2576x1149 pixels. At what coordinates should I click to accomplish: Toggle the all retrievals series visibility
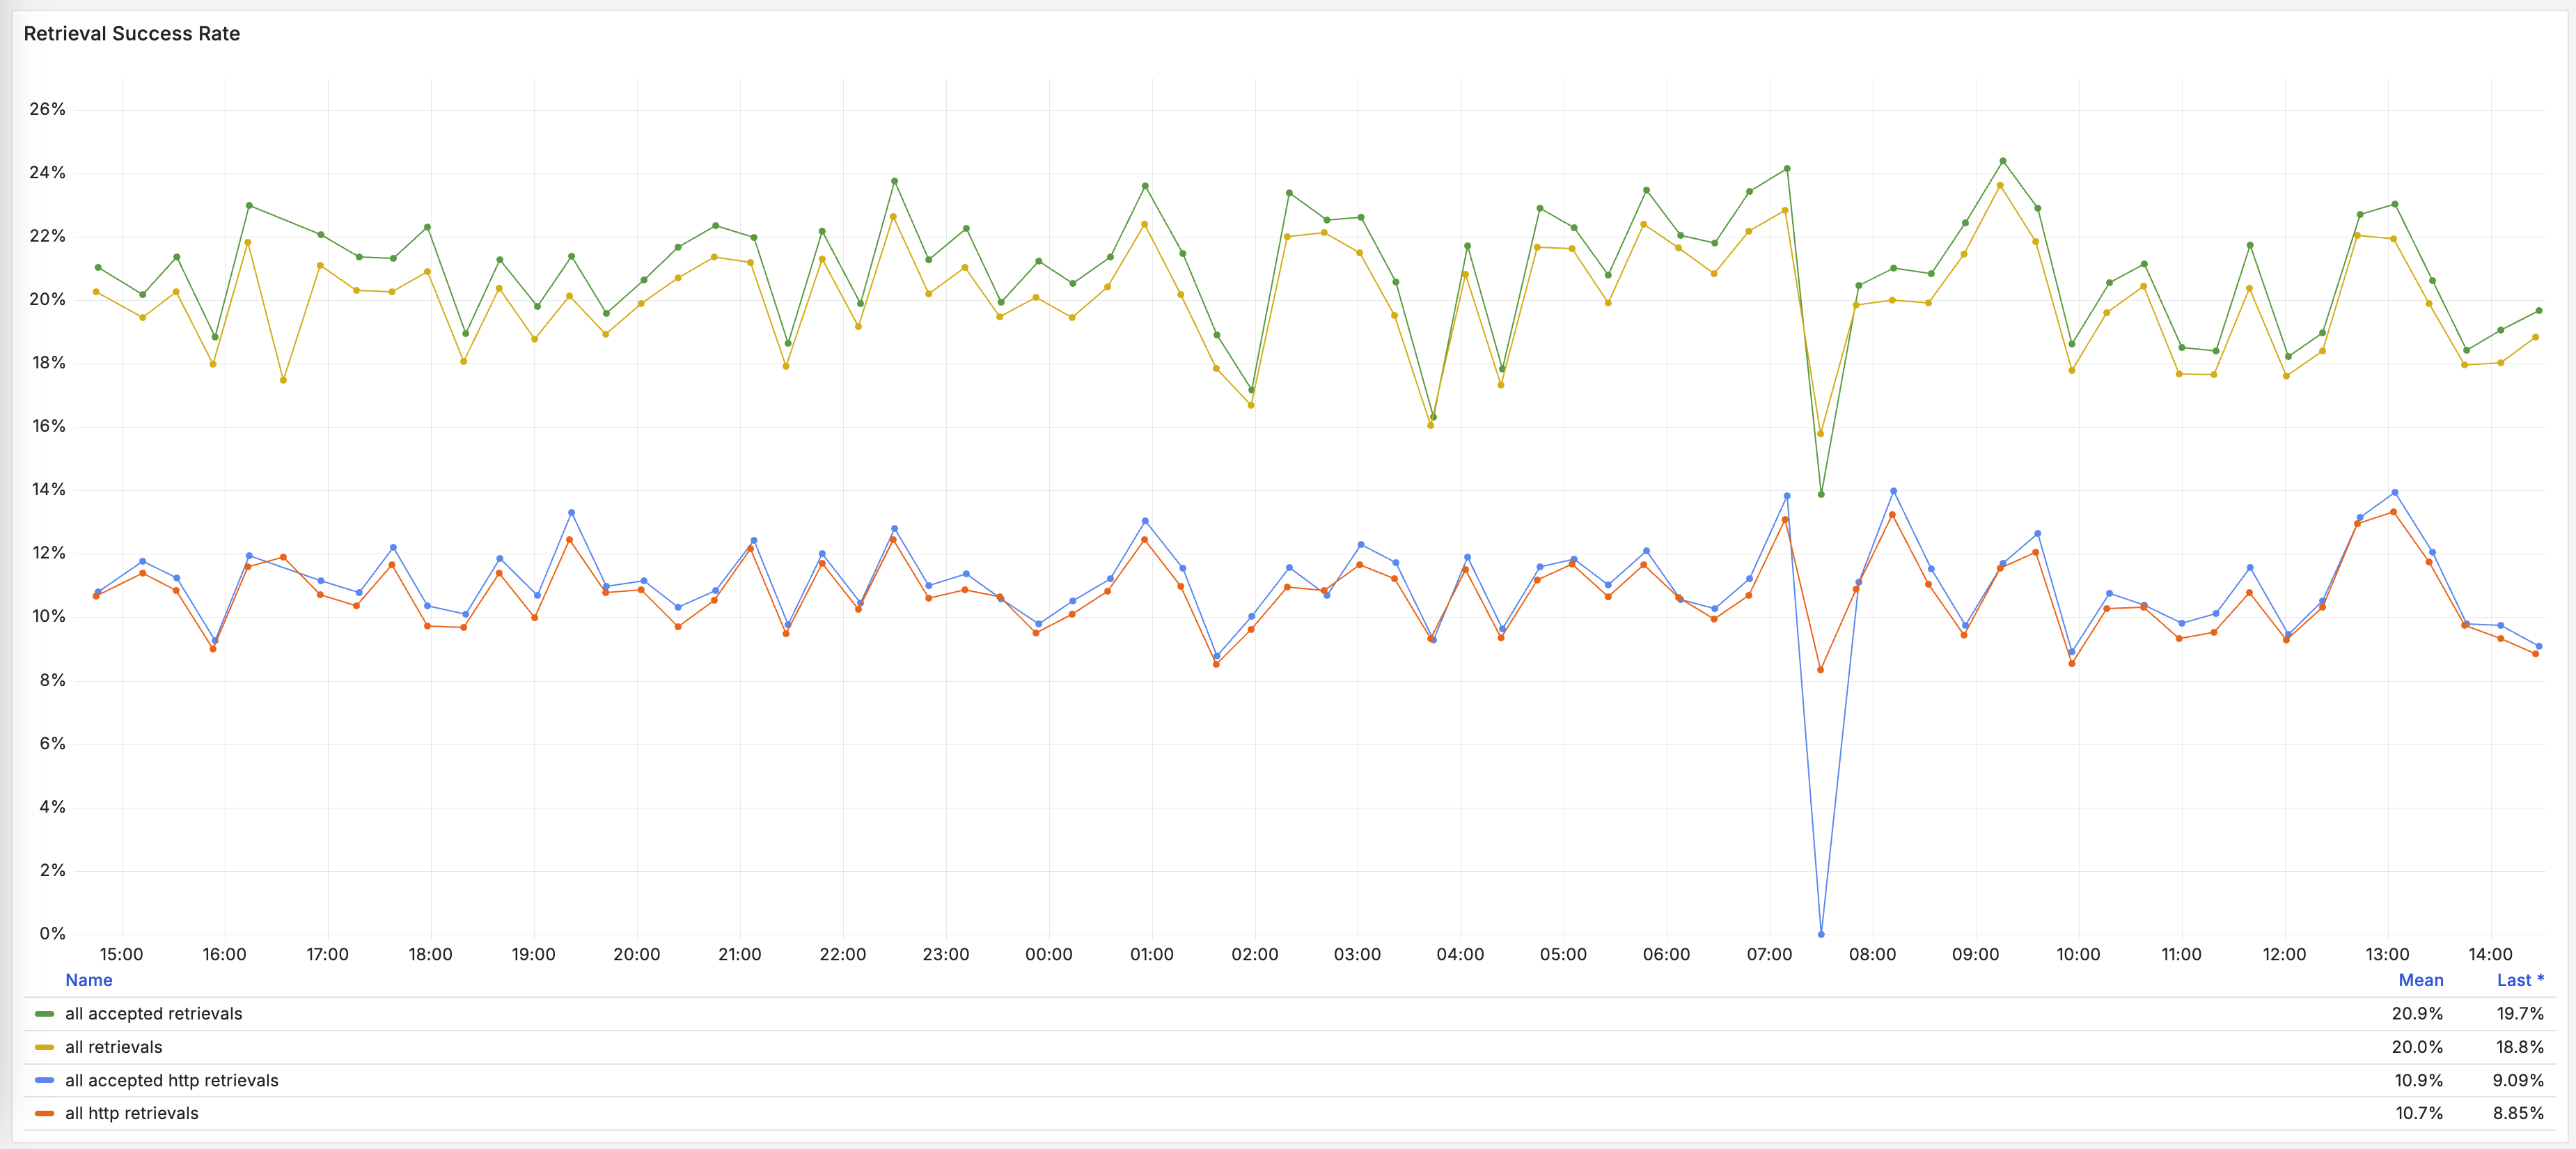pyautogui.click(x=113, y=1047)
